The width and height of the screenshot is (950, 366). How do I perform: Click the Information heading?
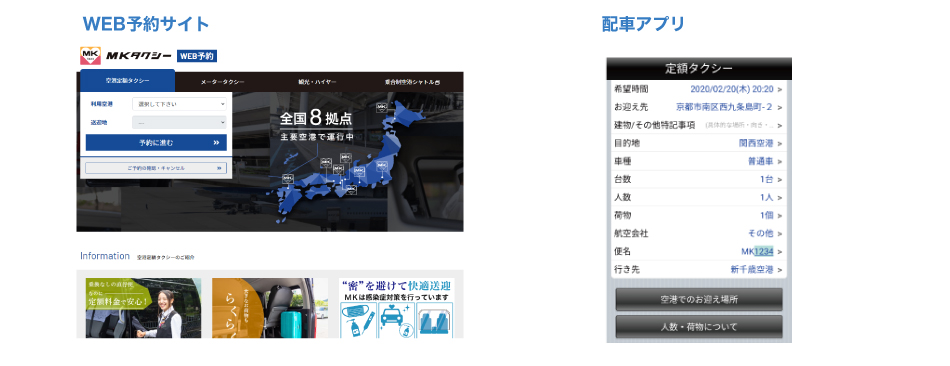click(105, 256)
